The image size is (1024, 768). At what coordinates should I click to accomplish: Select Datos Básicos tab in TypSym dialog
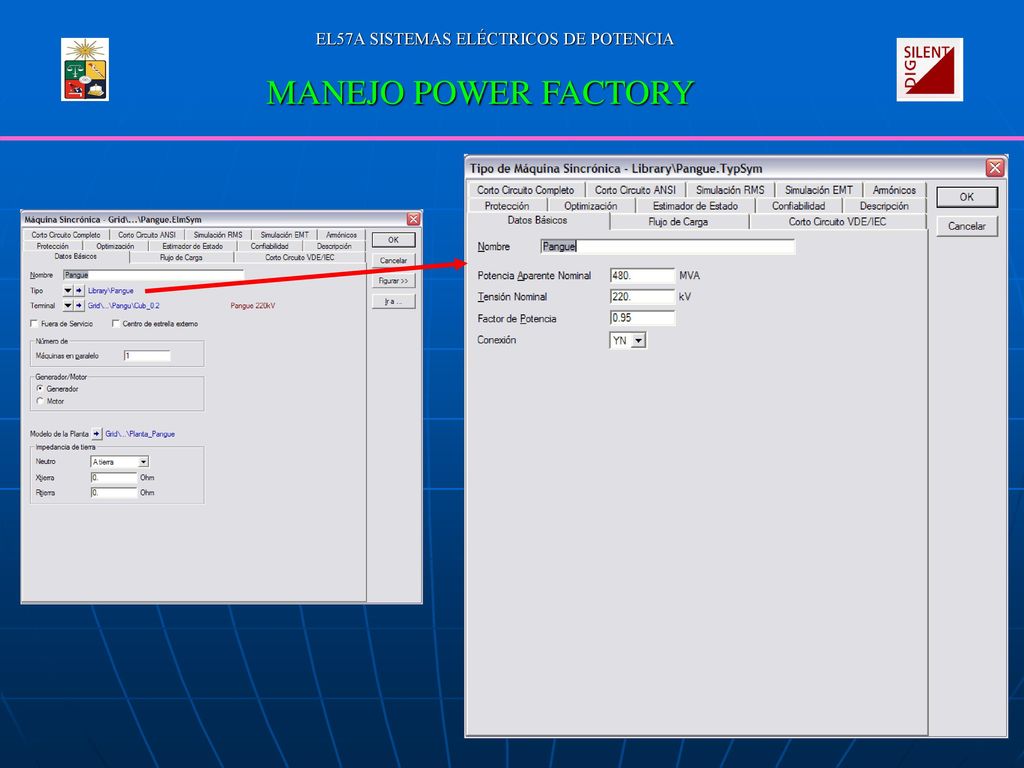pyautogui.click(x=537, y=221)
